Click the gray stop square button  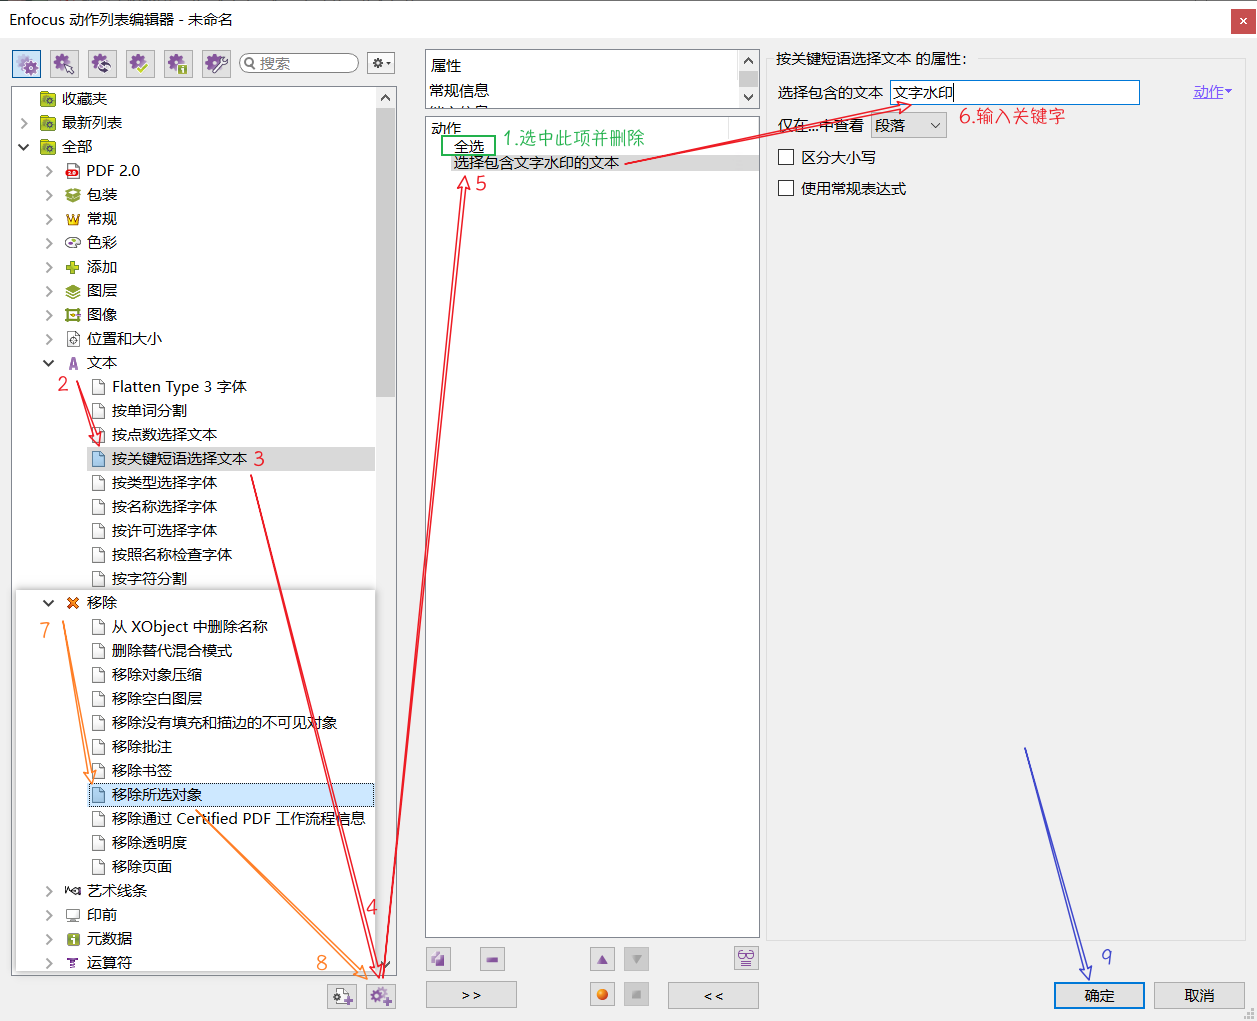pyautogui.click(x=636, y=994)
